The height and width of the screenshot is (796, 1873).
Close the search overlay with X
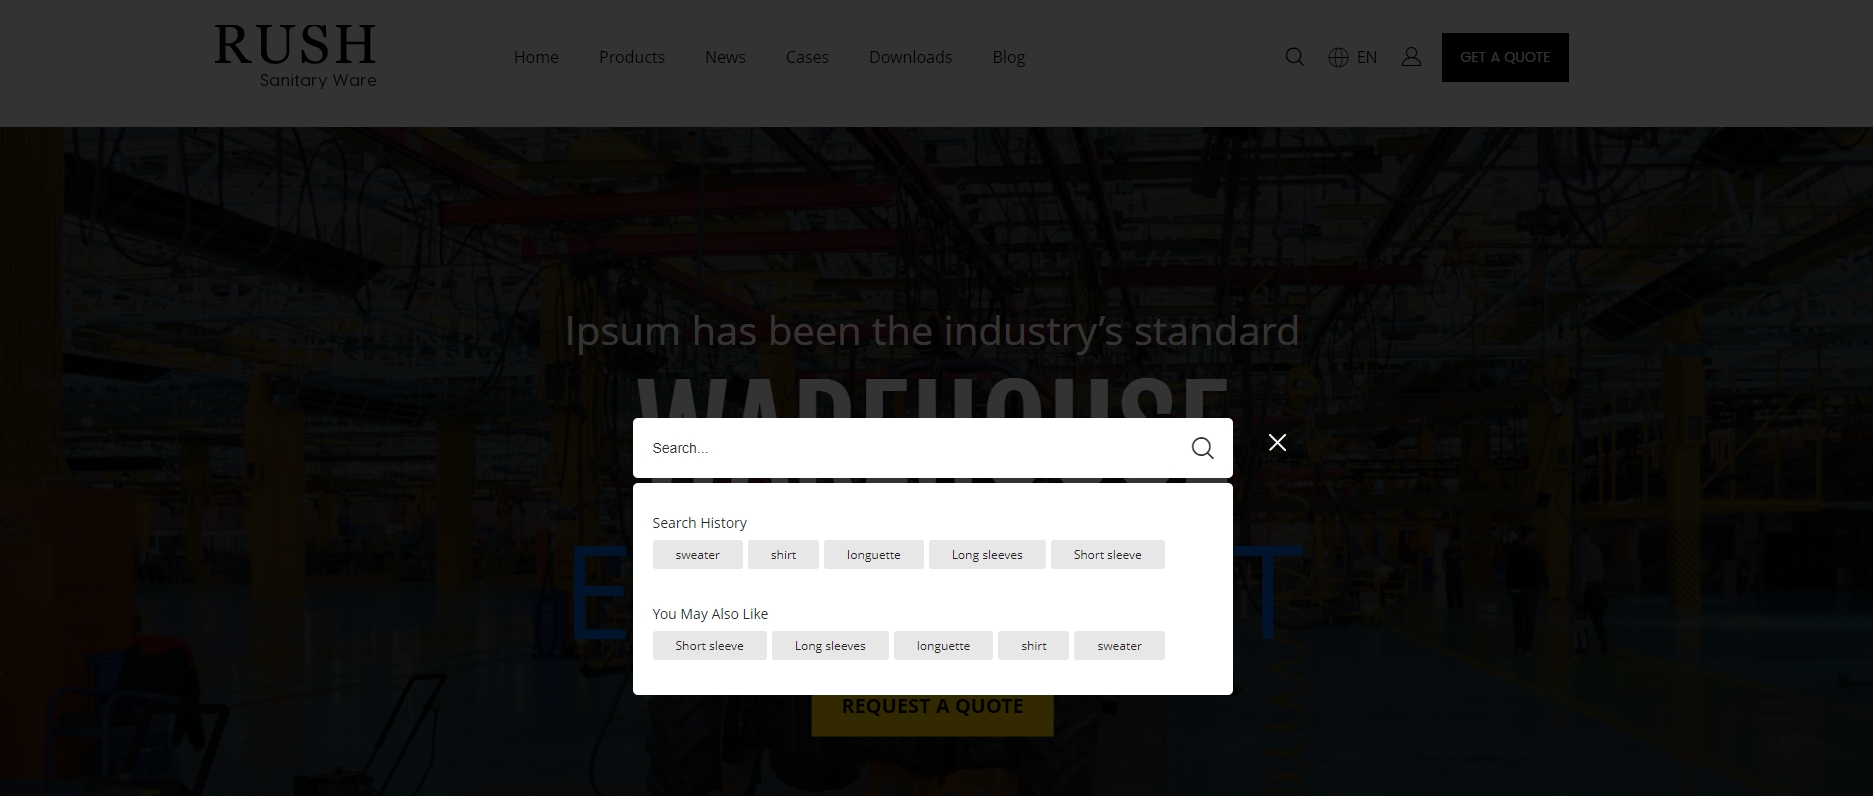1277,442
